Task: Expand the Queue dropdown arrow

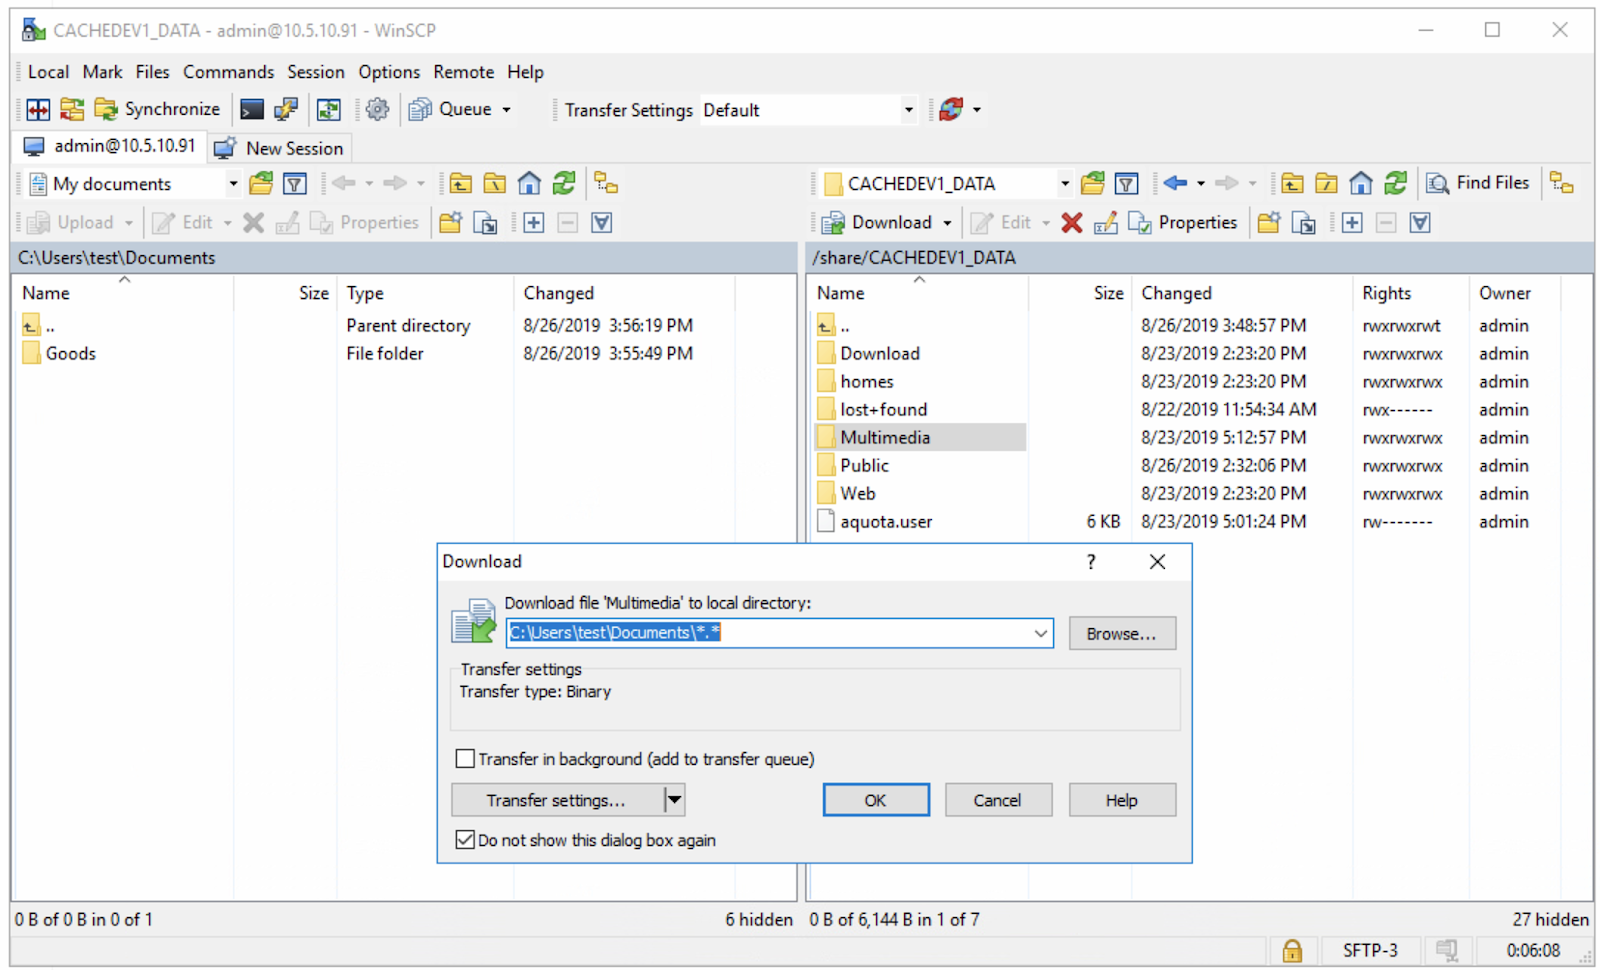Action: [x=506, y=109]
